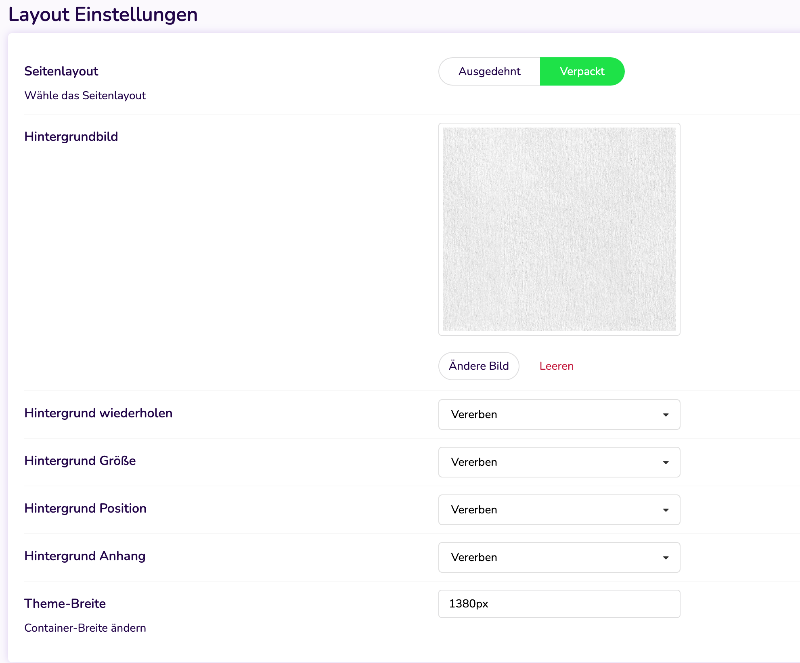Image resolution: width=800 pixels, height=663 pixels.
Task: Click the caret icon of Hintergrund Größe select
Action: point(665,462)
